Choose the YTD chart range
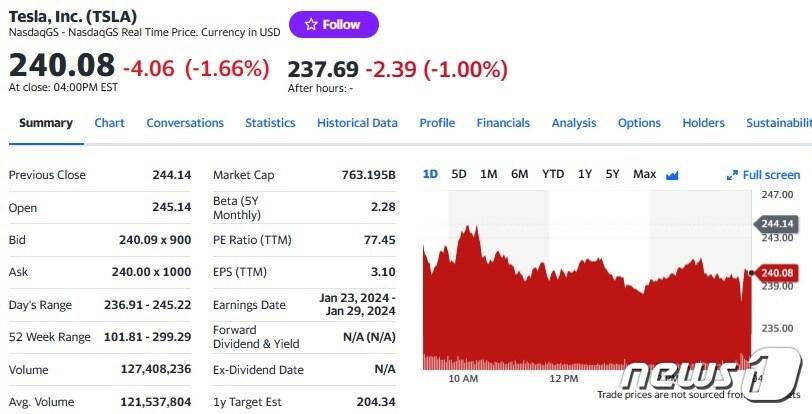 tap(553, 174)
